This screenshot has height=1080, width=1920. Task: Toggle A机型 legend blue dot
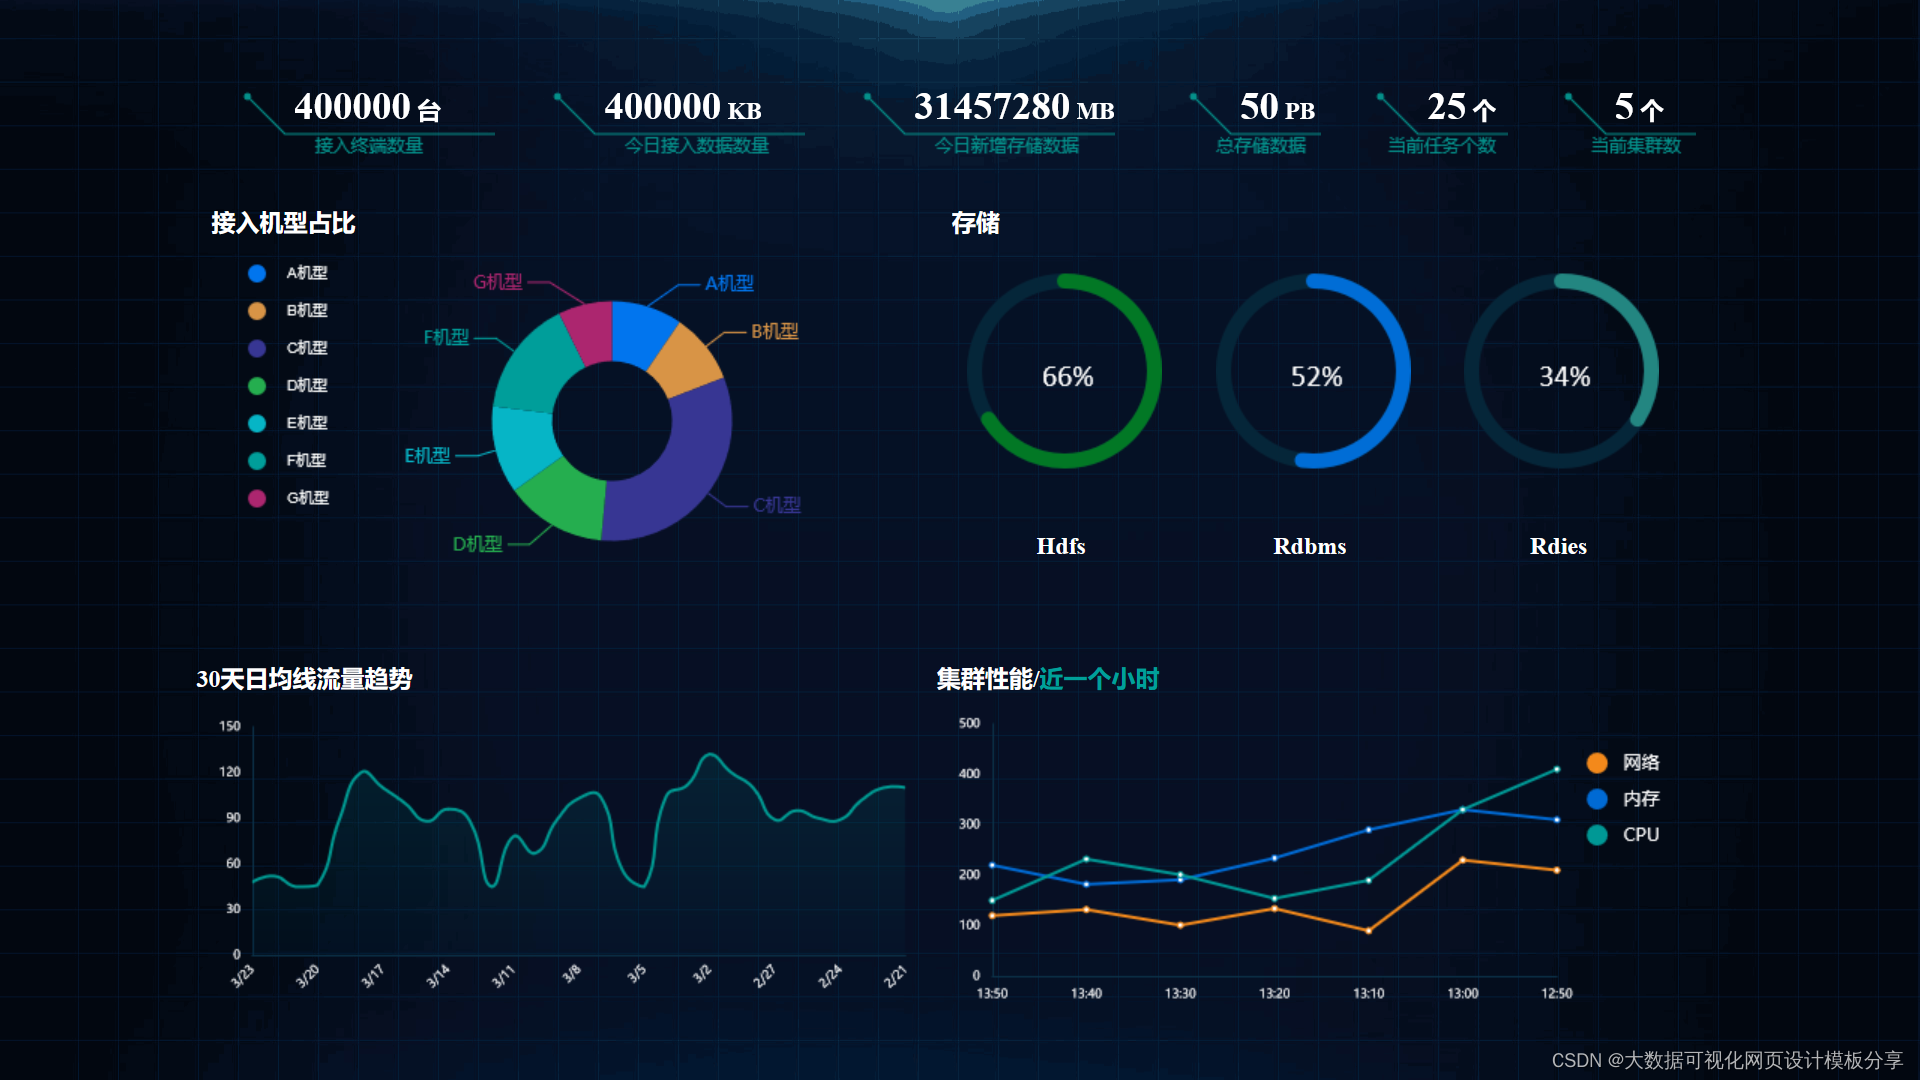257,273
